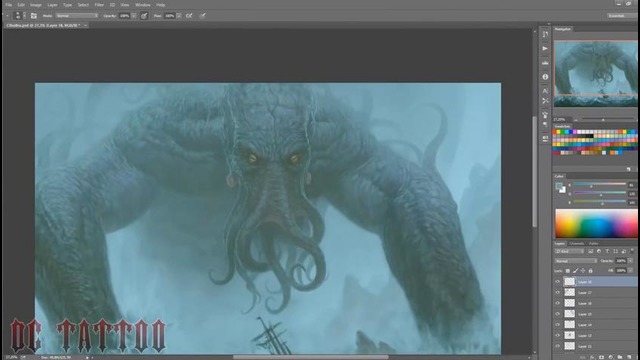Open the tool preset picker arrow
This screenshot has height=360, width=640.
coord(8,16)
